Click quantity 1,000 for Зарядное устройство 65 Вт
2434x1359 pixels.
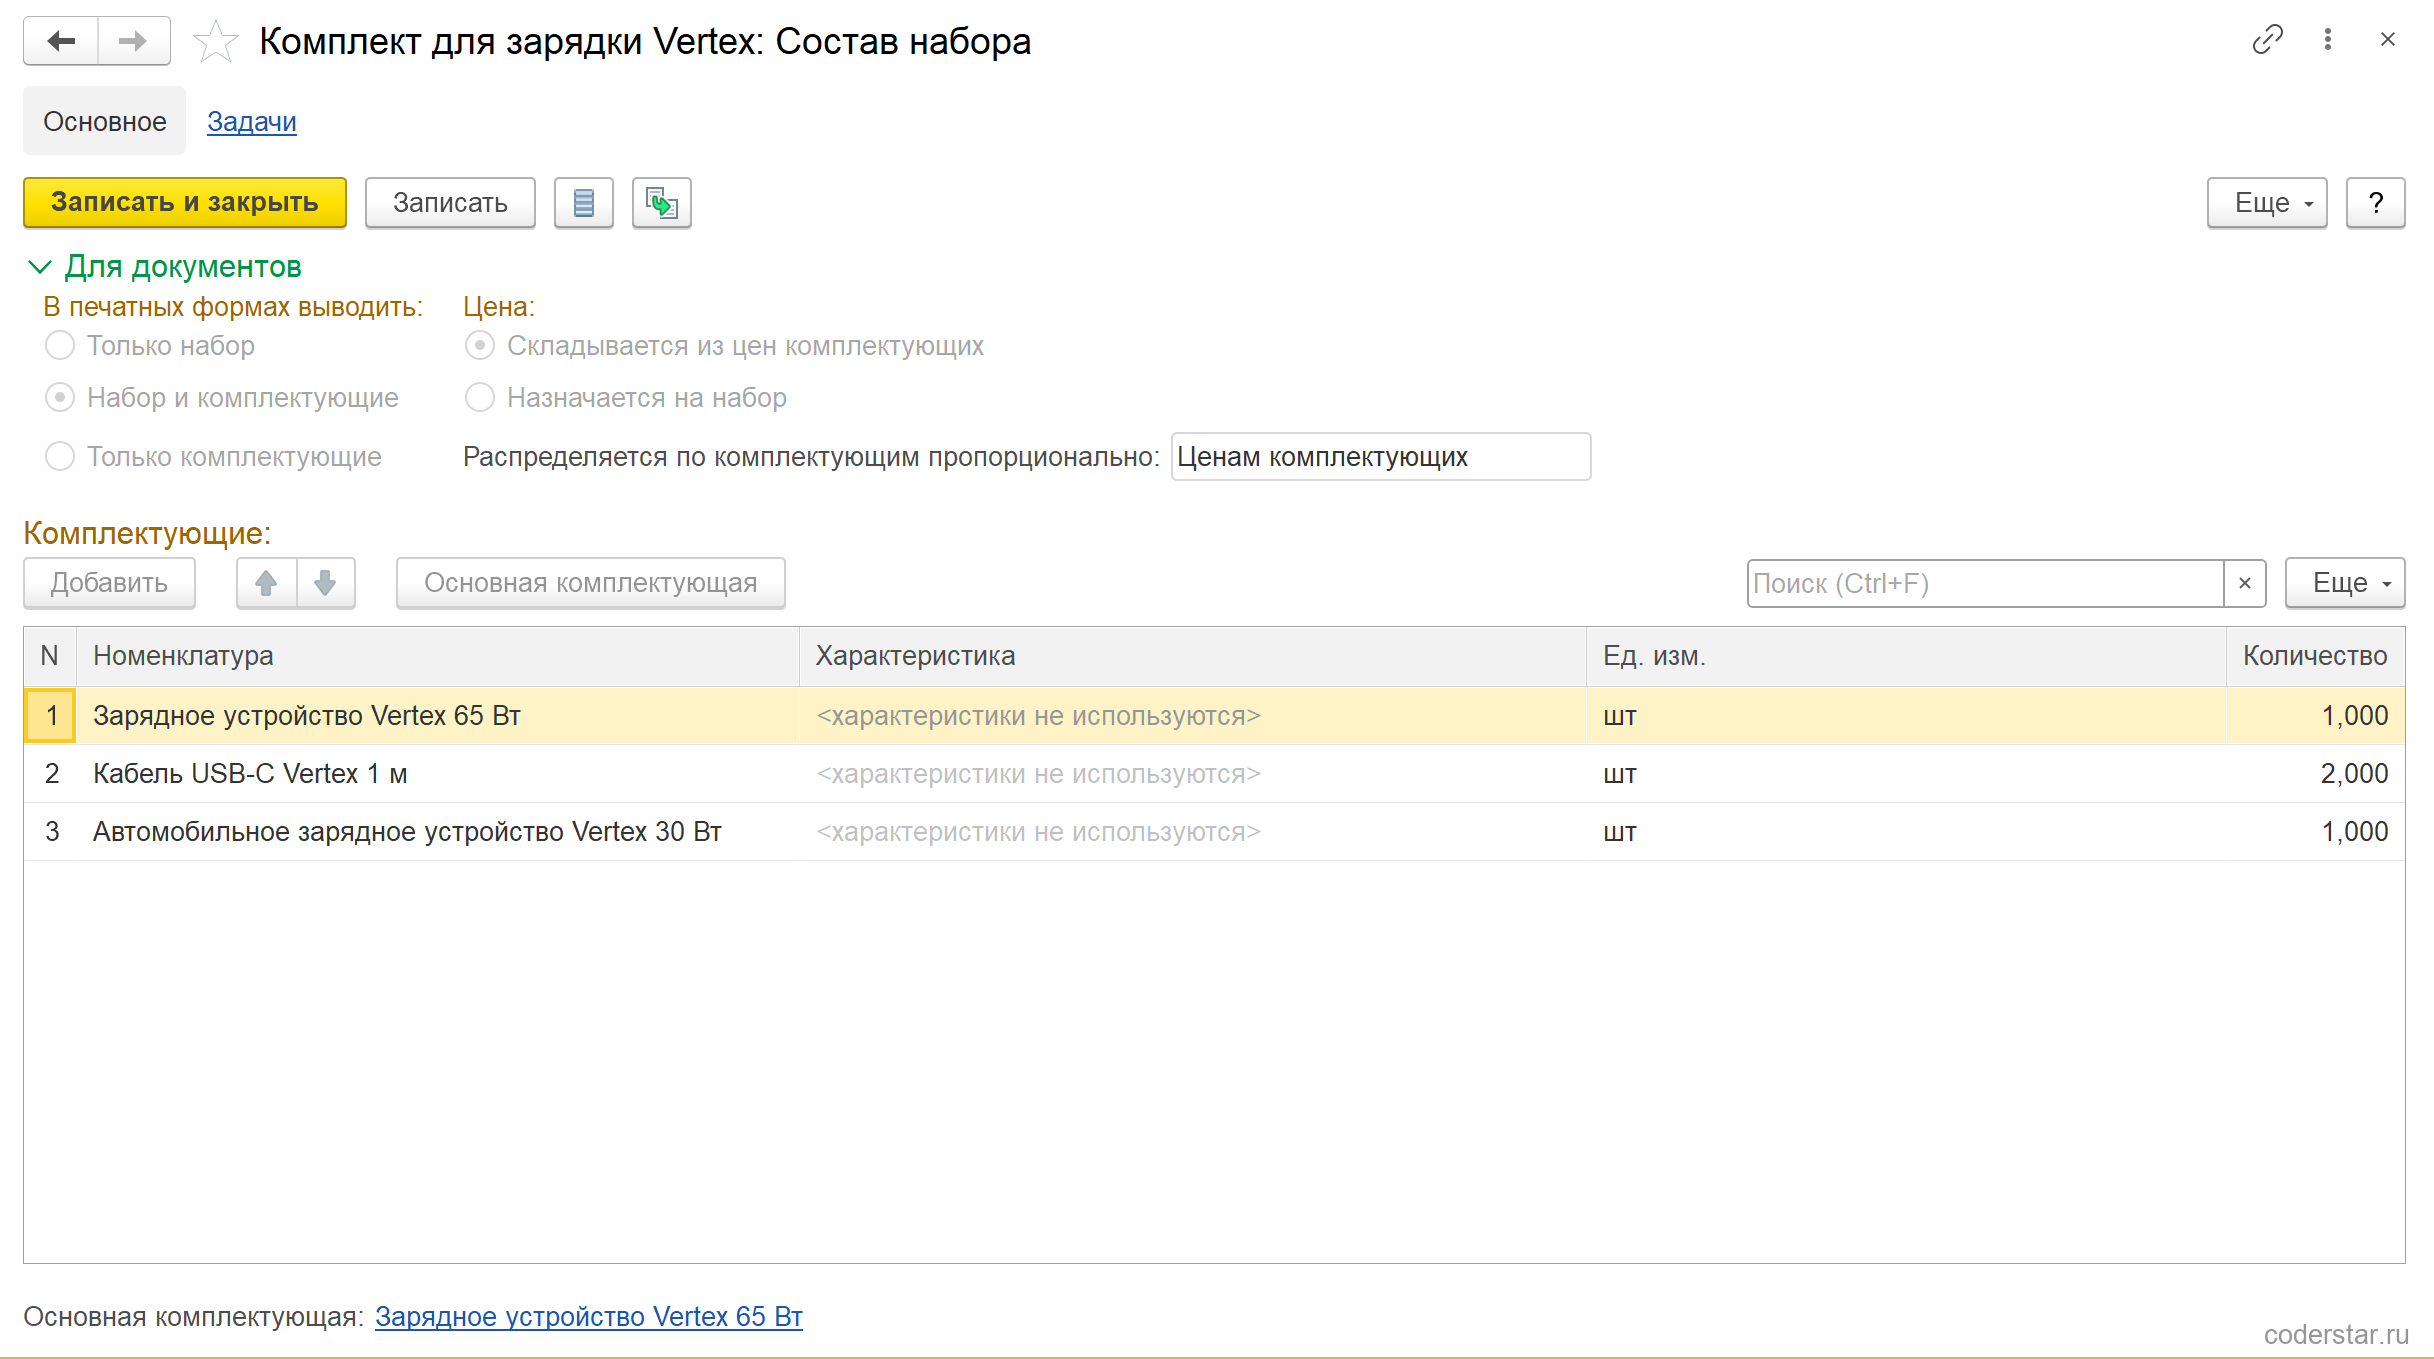click(2316, 716)
